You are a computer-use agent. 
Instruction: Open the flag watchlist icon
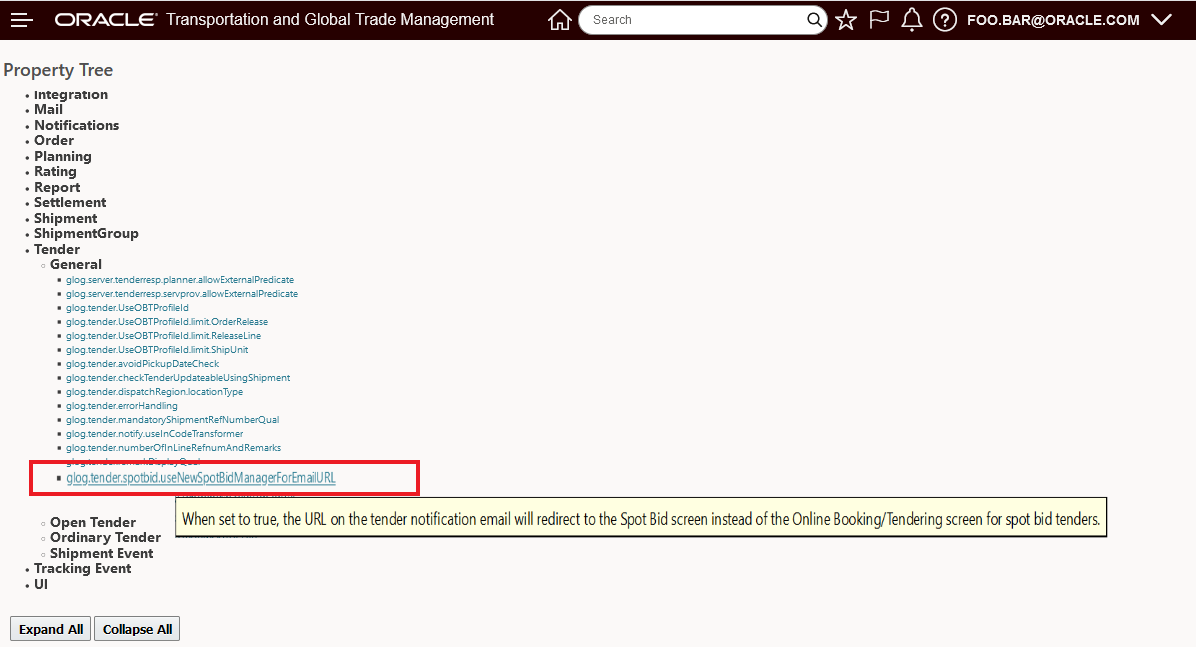[879, 19]
